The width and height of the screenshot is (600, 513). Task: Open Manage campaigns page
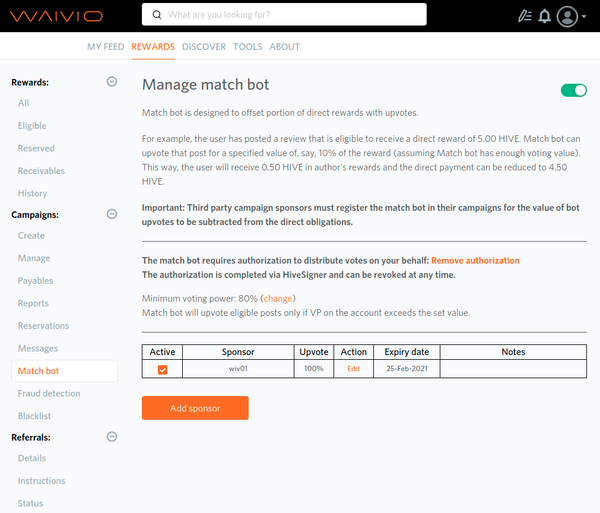(34, 258)
